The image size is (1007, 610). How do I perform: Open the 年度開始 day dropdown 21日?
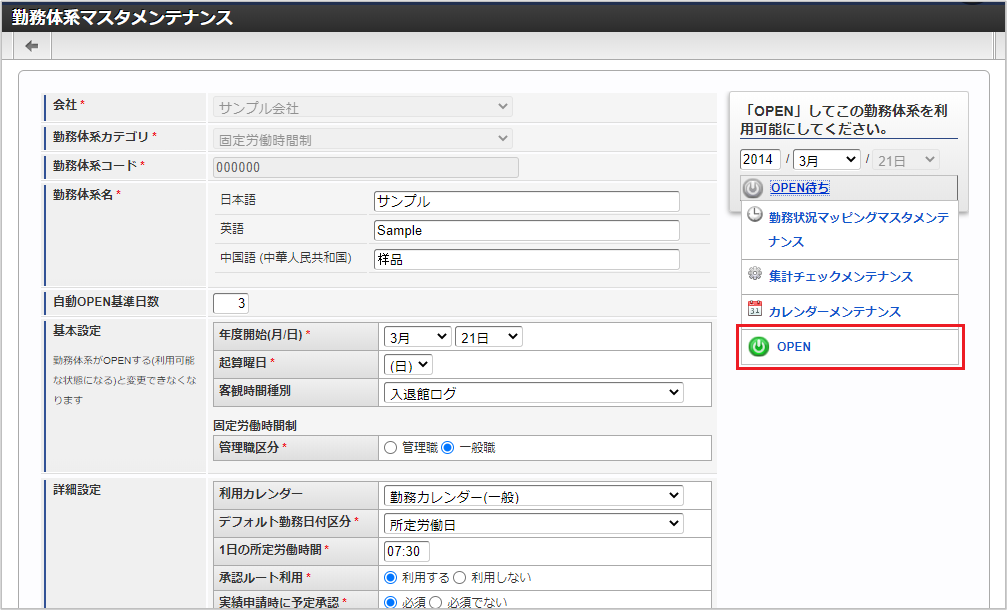click(x=488, y=336)
